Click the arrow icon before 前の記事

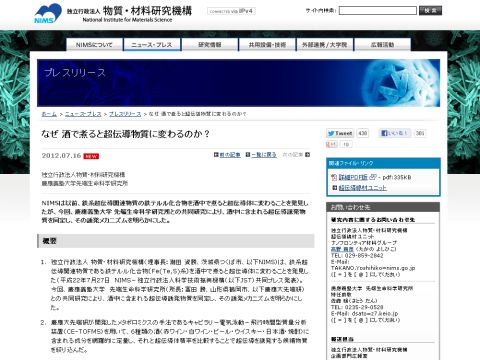(x=216, y=155)
